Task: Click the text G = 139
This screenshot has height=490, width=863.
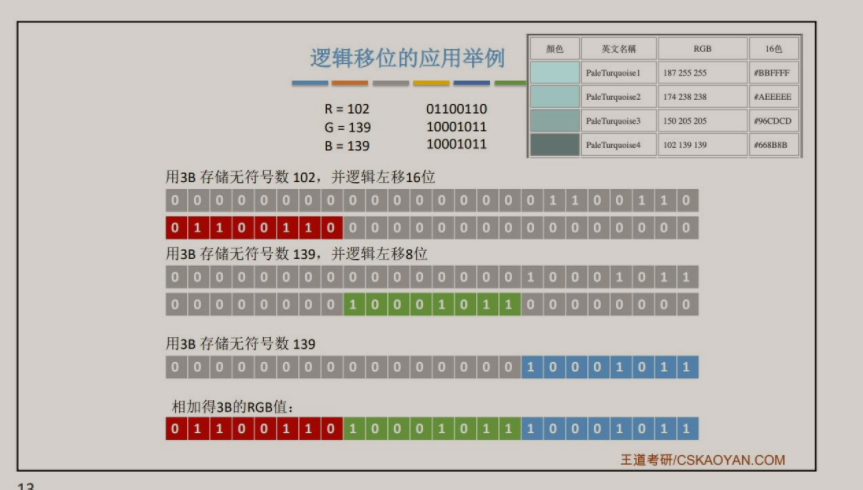Action: [x=347, y=128]
